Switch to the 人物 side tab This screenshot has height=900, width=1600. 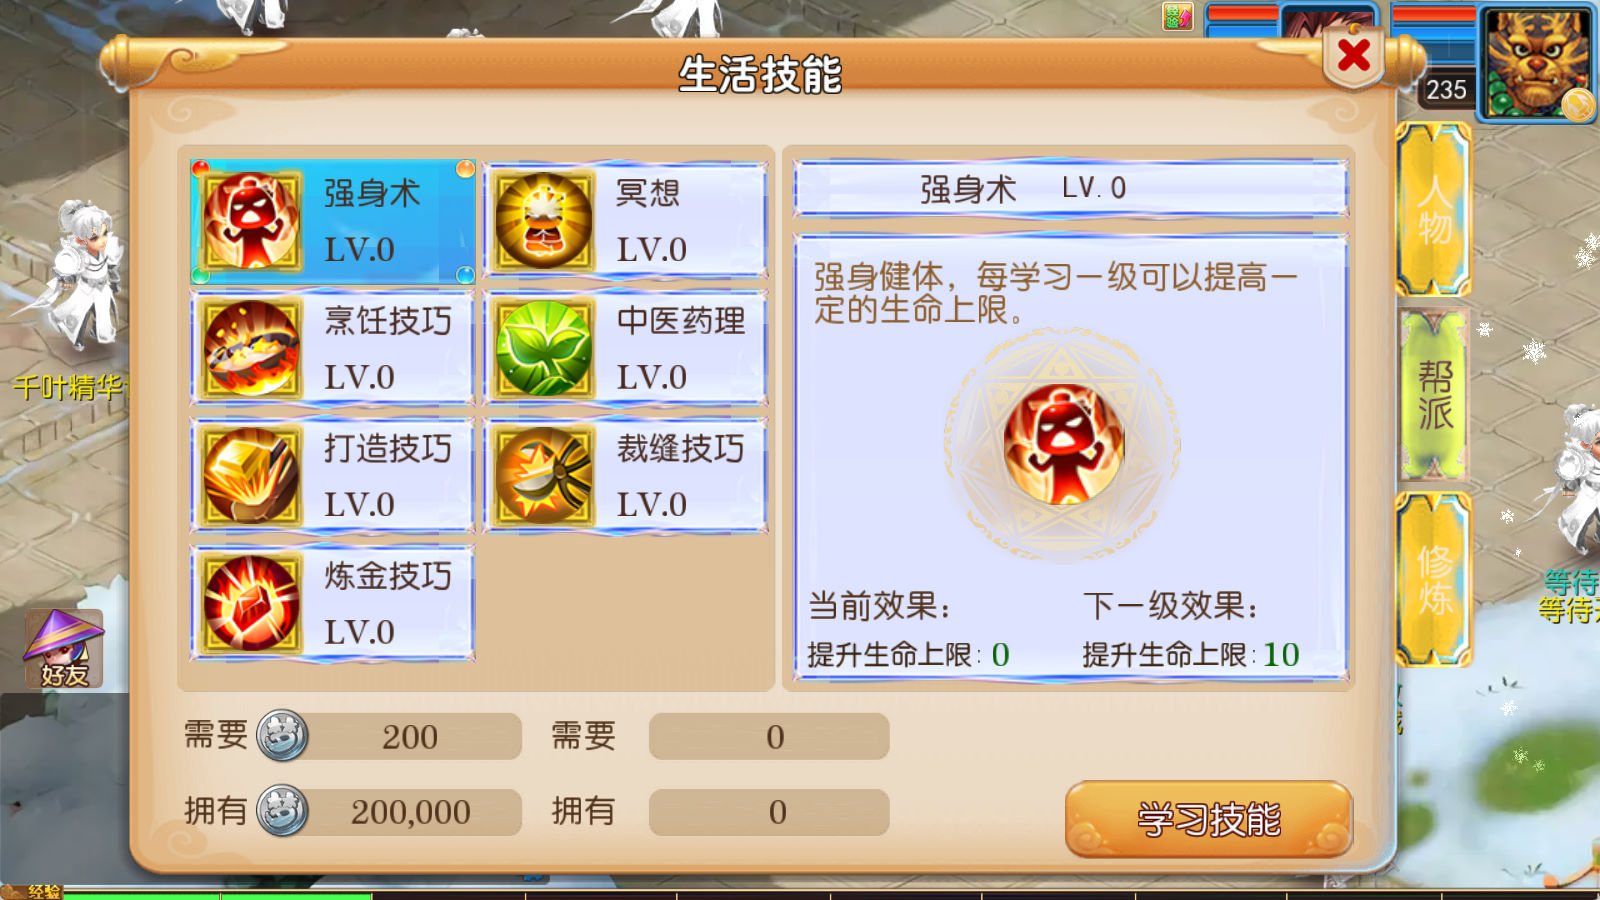1433,208
